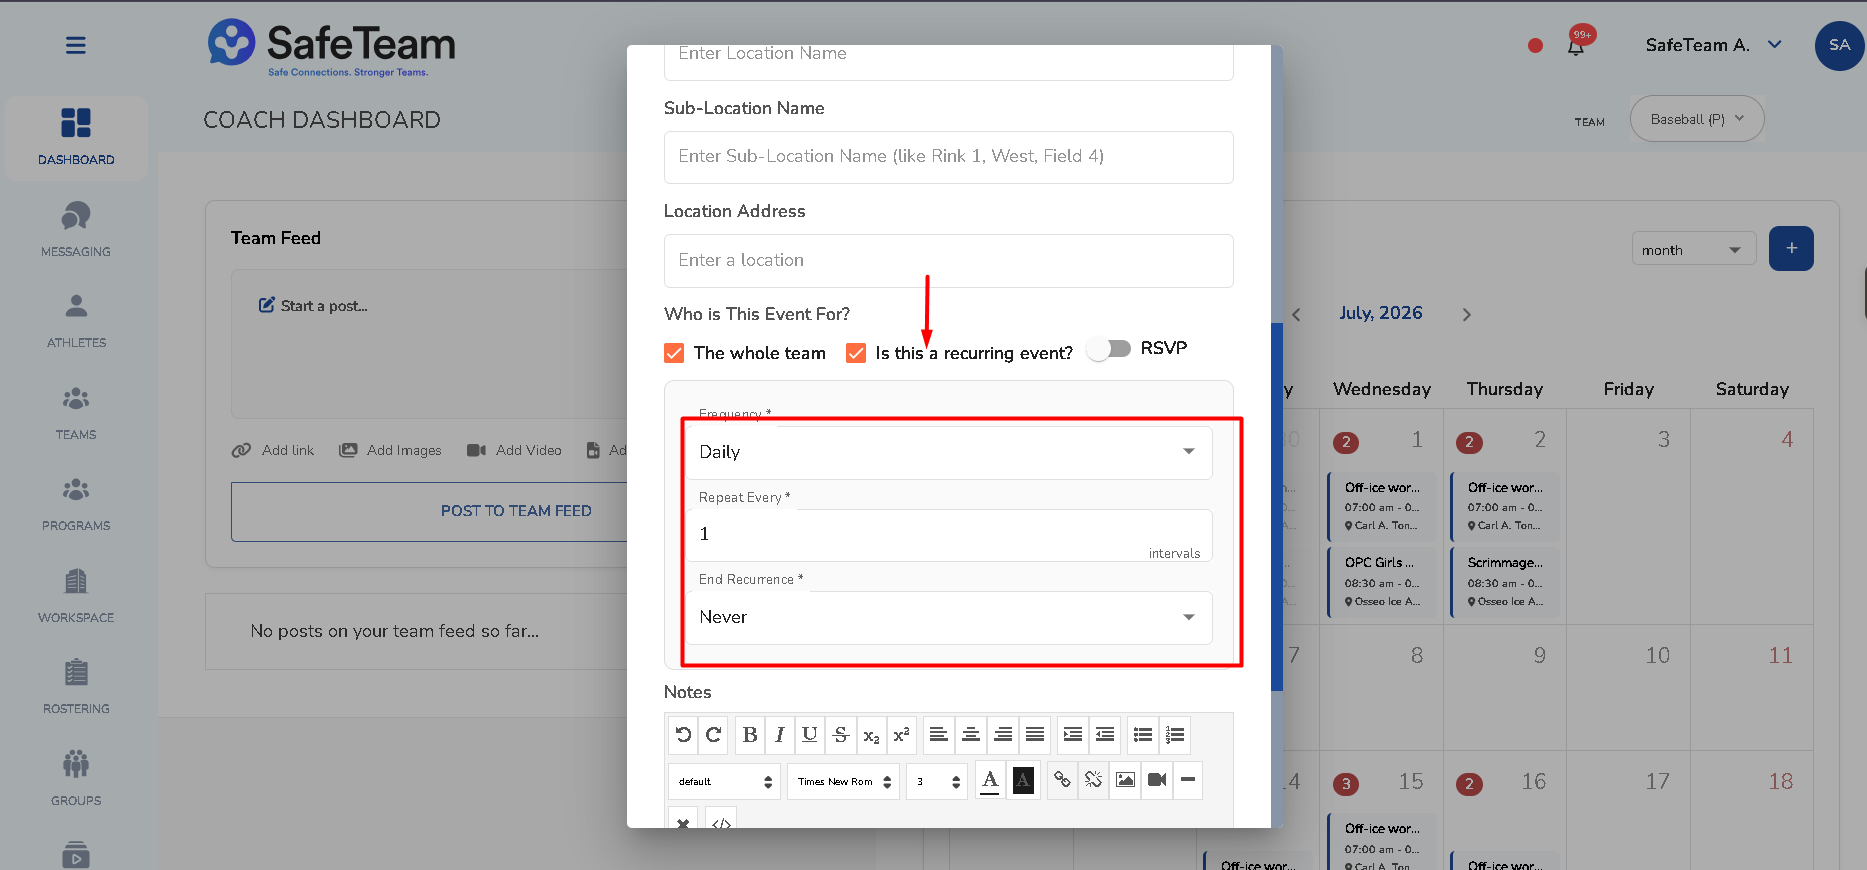Enable the RSVP switch
Viewport: 1867px width, 870px height.
pos(1109,348)
